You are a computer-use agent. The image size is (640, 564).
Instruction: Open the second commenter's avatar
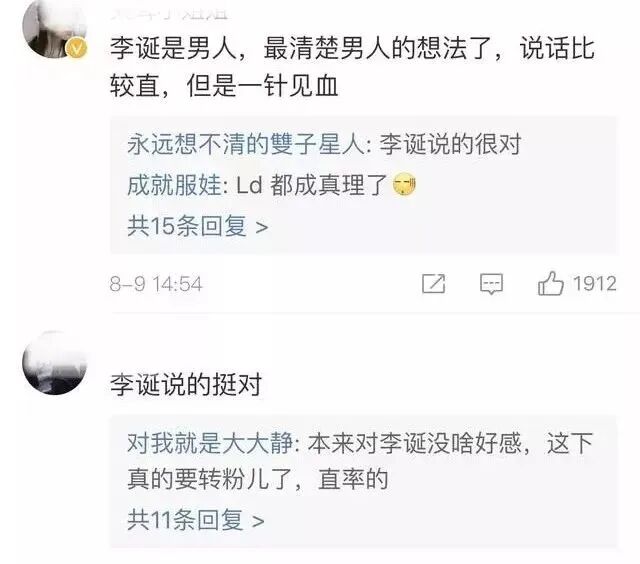pyautogui.click(x=54, y=362)
